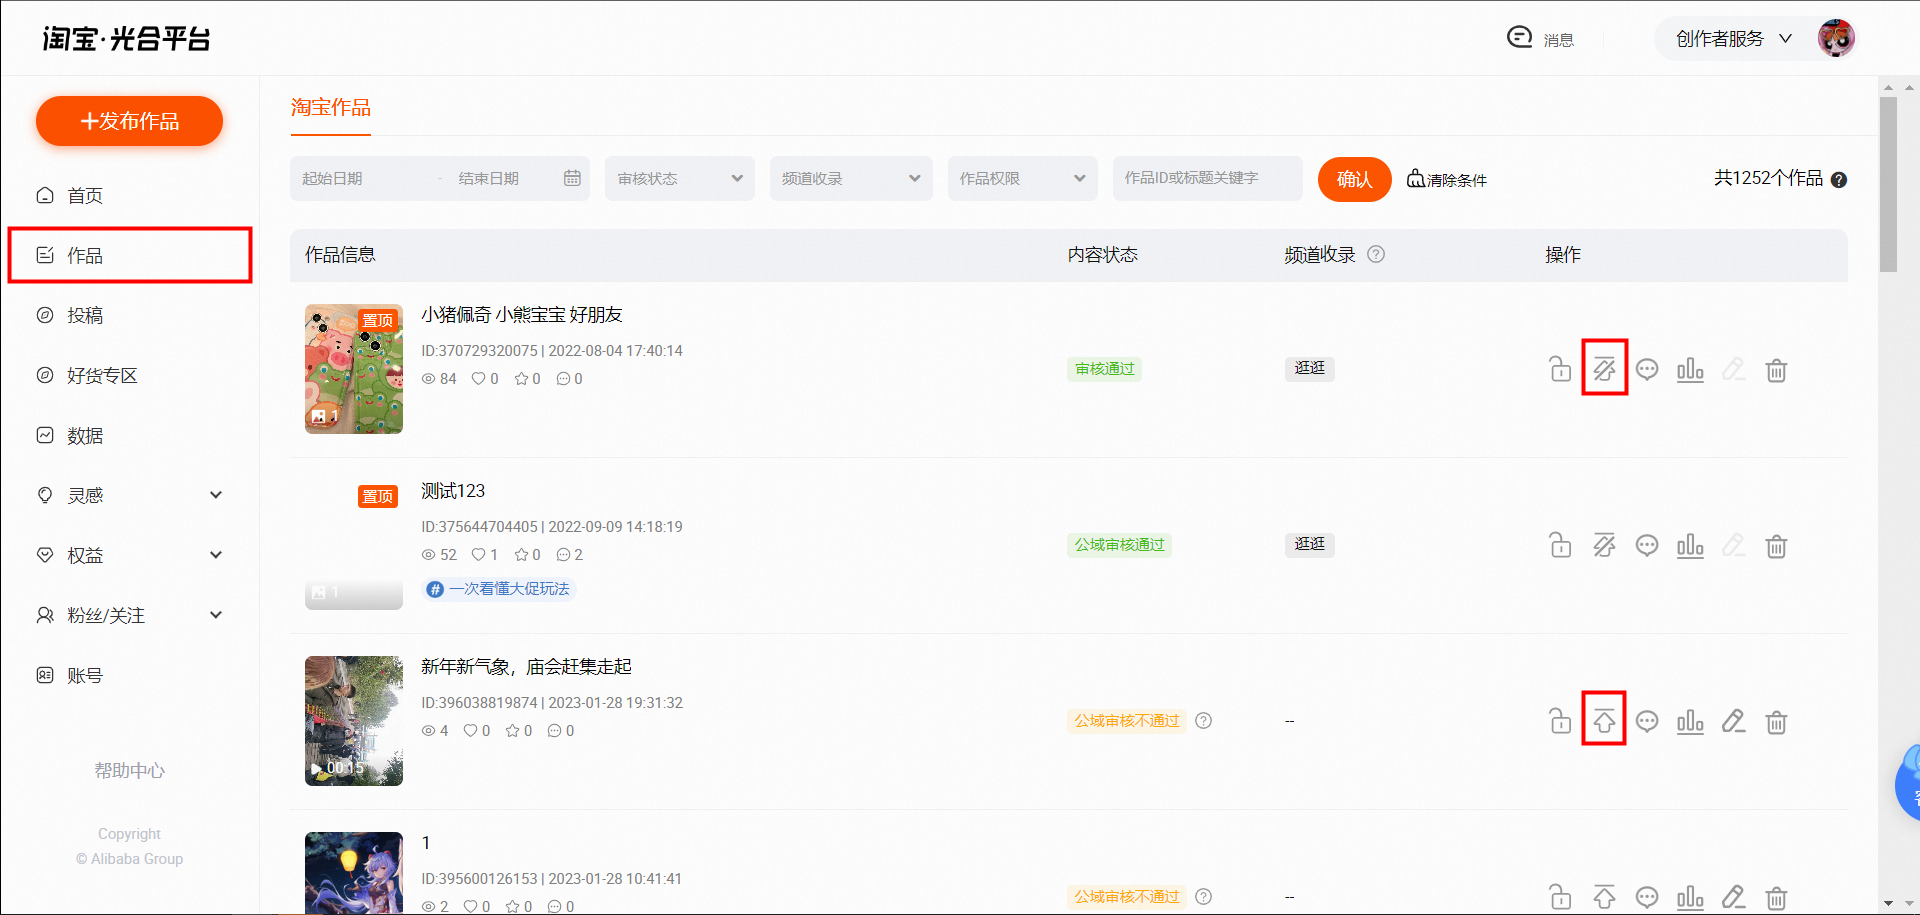Screen dimensions: 1920x915
Task: Click the 确认 filter button
Action: 1354,179
